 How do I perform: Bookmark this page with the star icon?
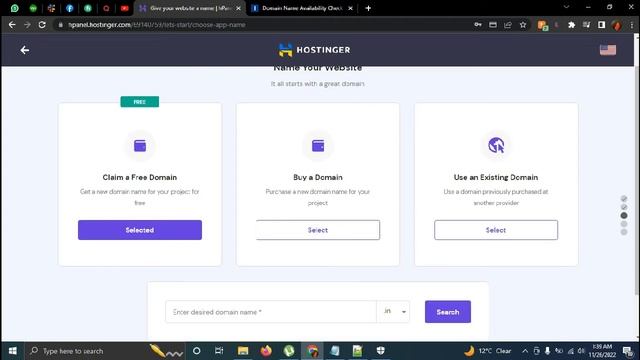click(523, 25)
